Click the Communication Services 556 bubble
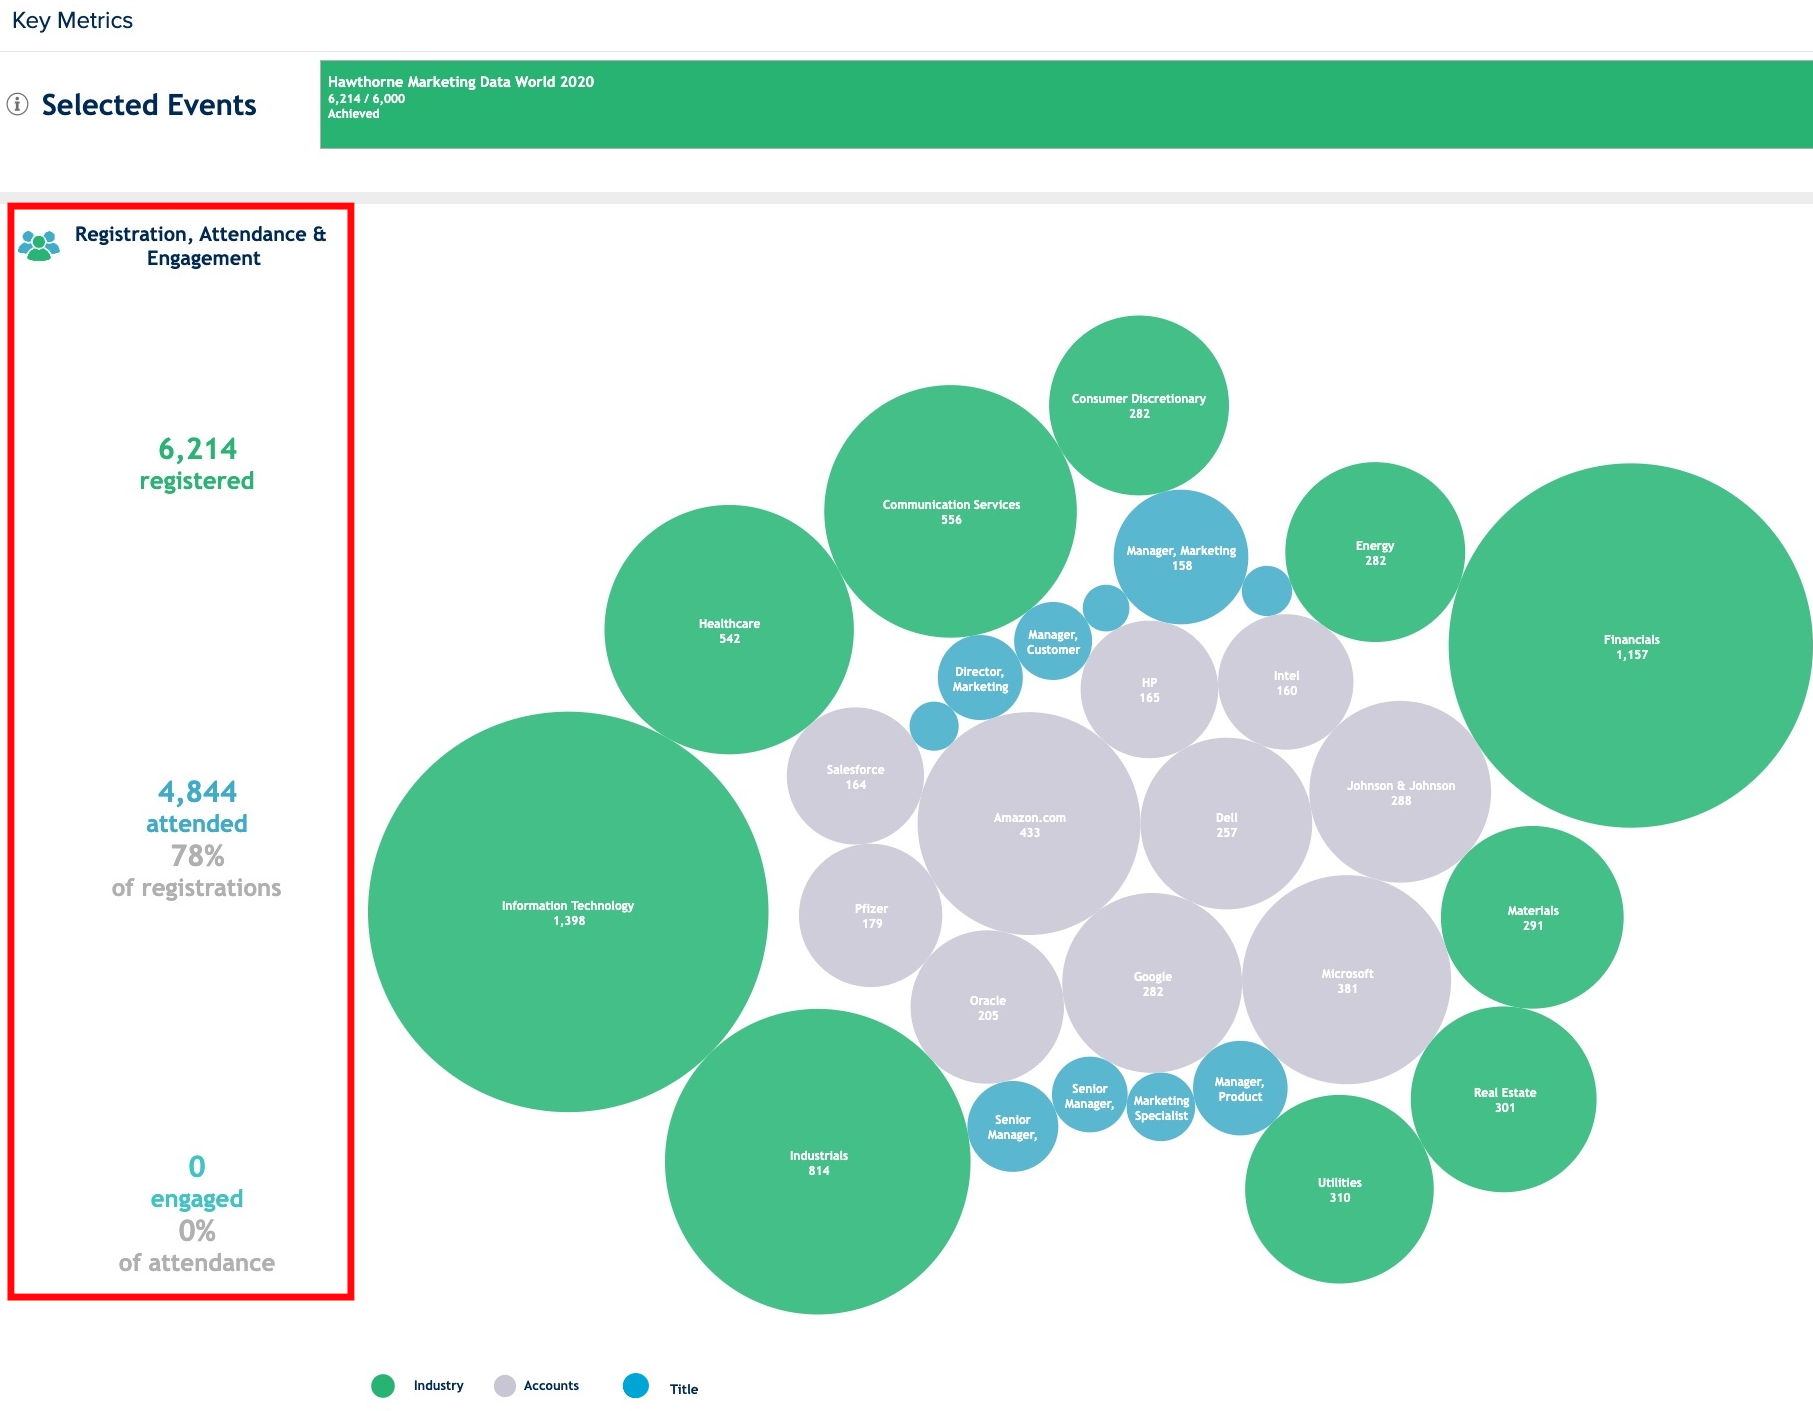Screen dimensions: 1813x1411 coord(951,511)
